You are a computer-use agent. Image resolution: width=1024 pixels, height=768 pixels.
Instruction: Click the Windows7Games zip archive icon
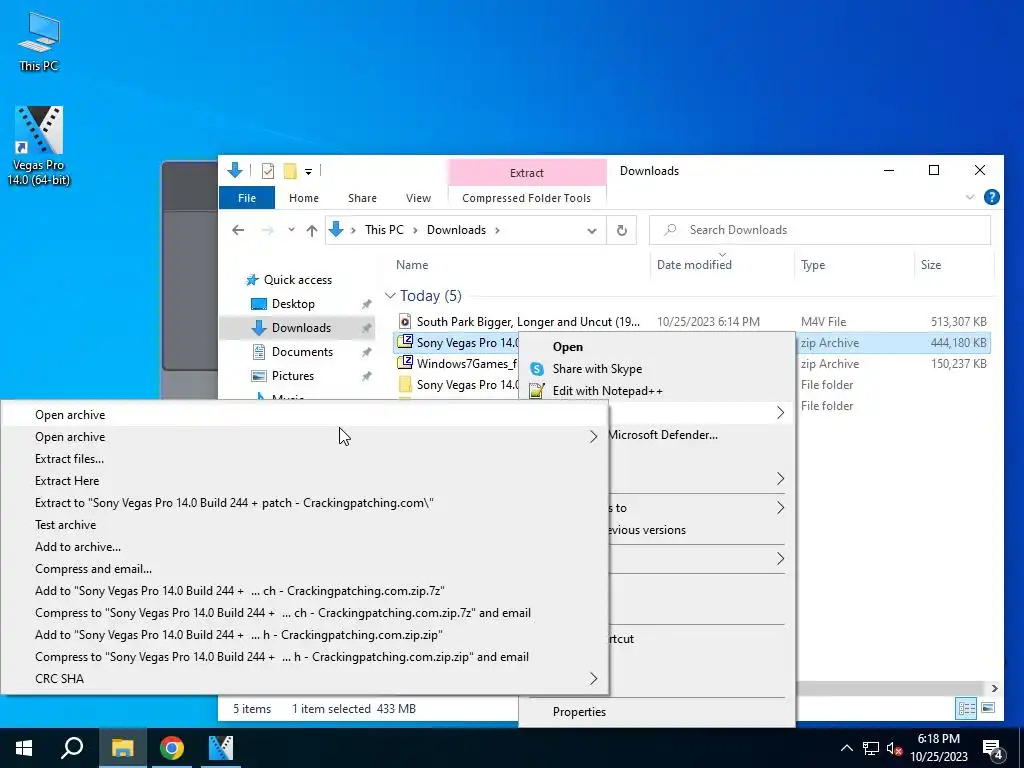pyautogui.click(x=406, y=362)
